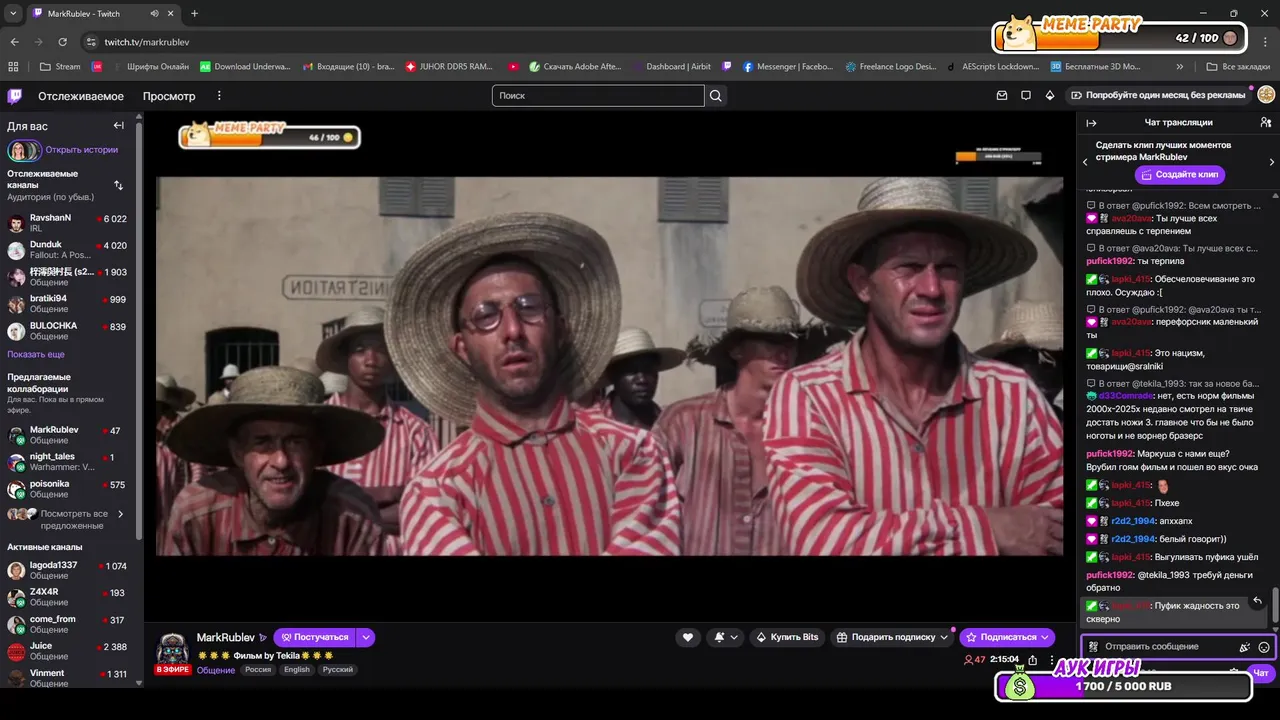Open the Stream bookmarks folder

60,67
